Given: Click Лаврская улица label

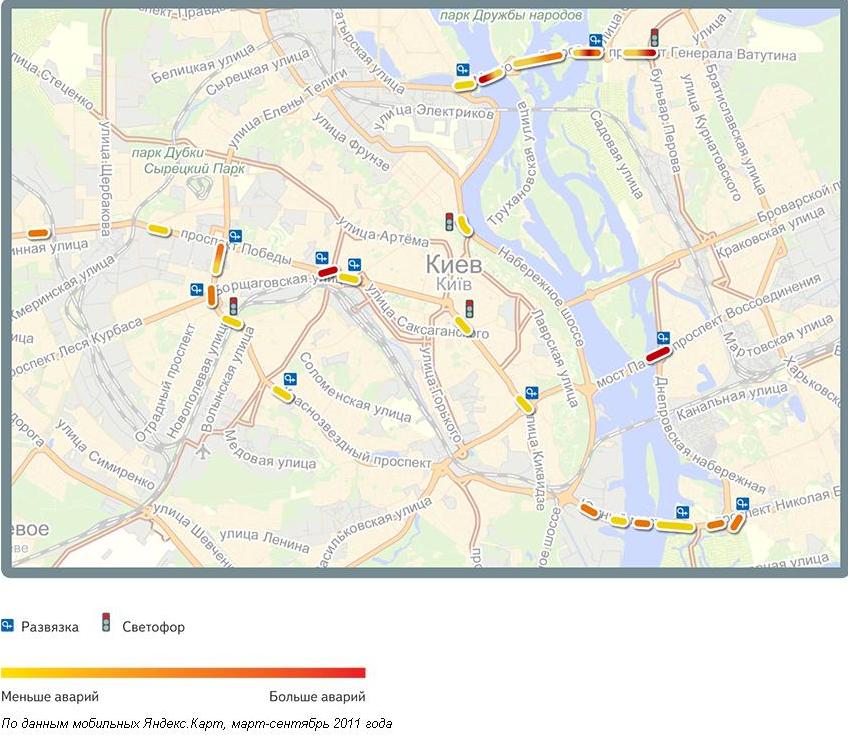Looking at the screenshot, I should coord(555,358).
